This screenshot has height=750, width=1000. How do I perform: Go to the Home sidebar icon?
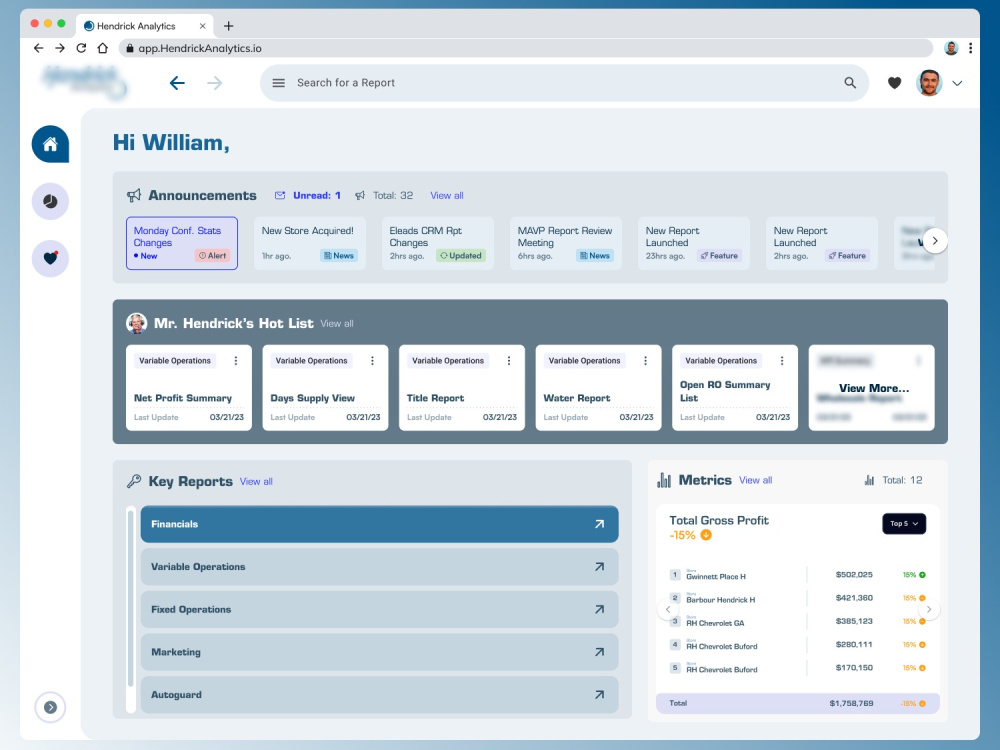[50, 144]
